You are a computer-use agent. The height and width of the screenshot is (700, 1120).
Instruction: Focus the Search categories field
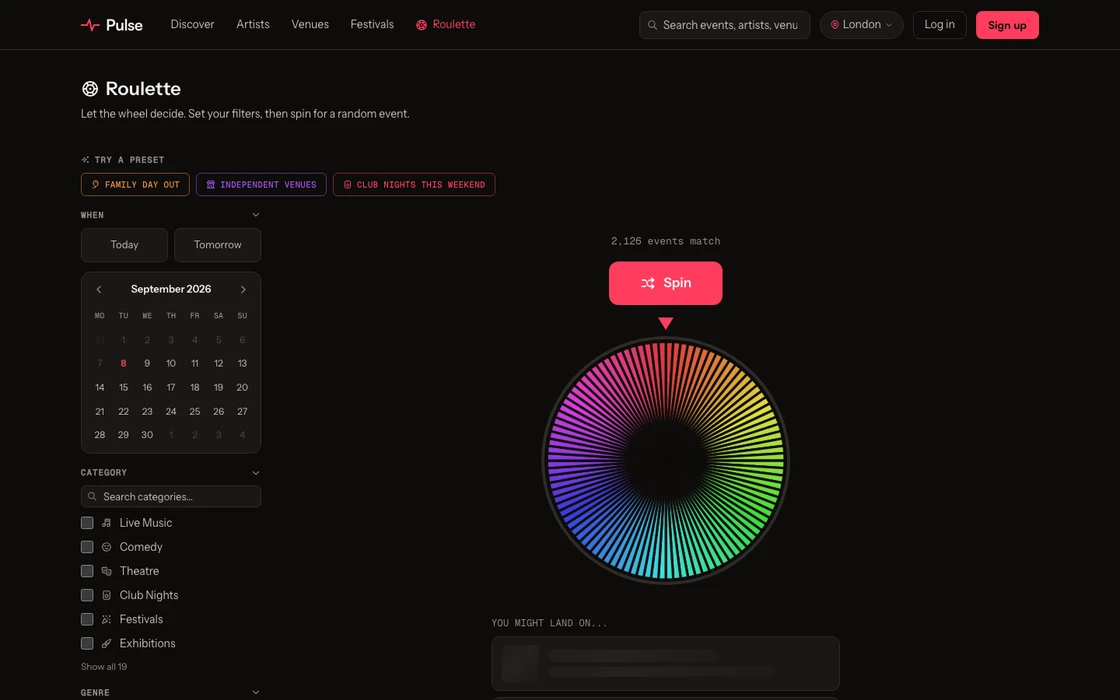coord(171,496)
